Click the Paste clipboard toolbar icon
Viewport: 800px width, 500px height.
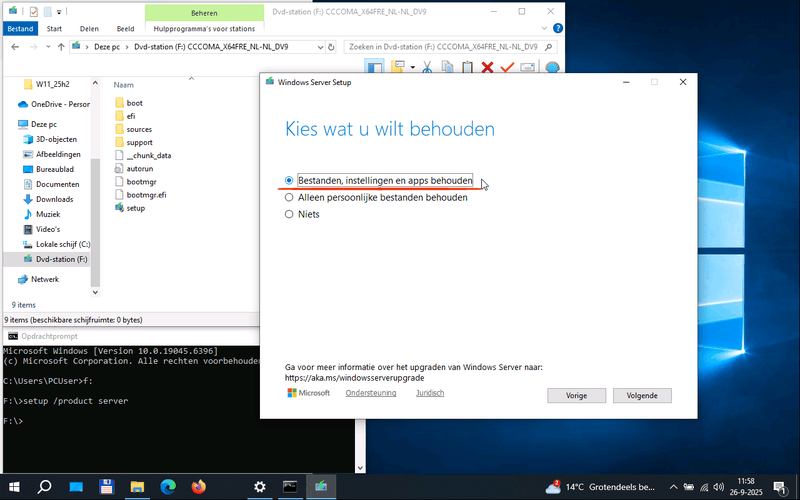click(x=467, y=67)
